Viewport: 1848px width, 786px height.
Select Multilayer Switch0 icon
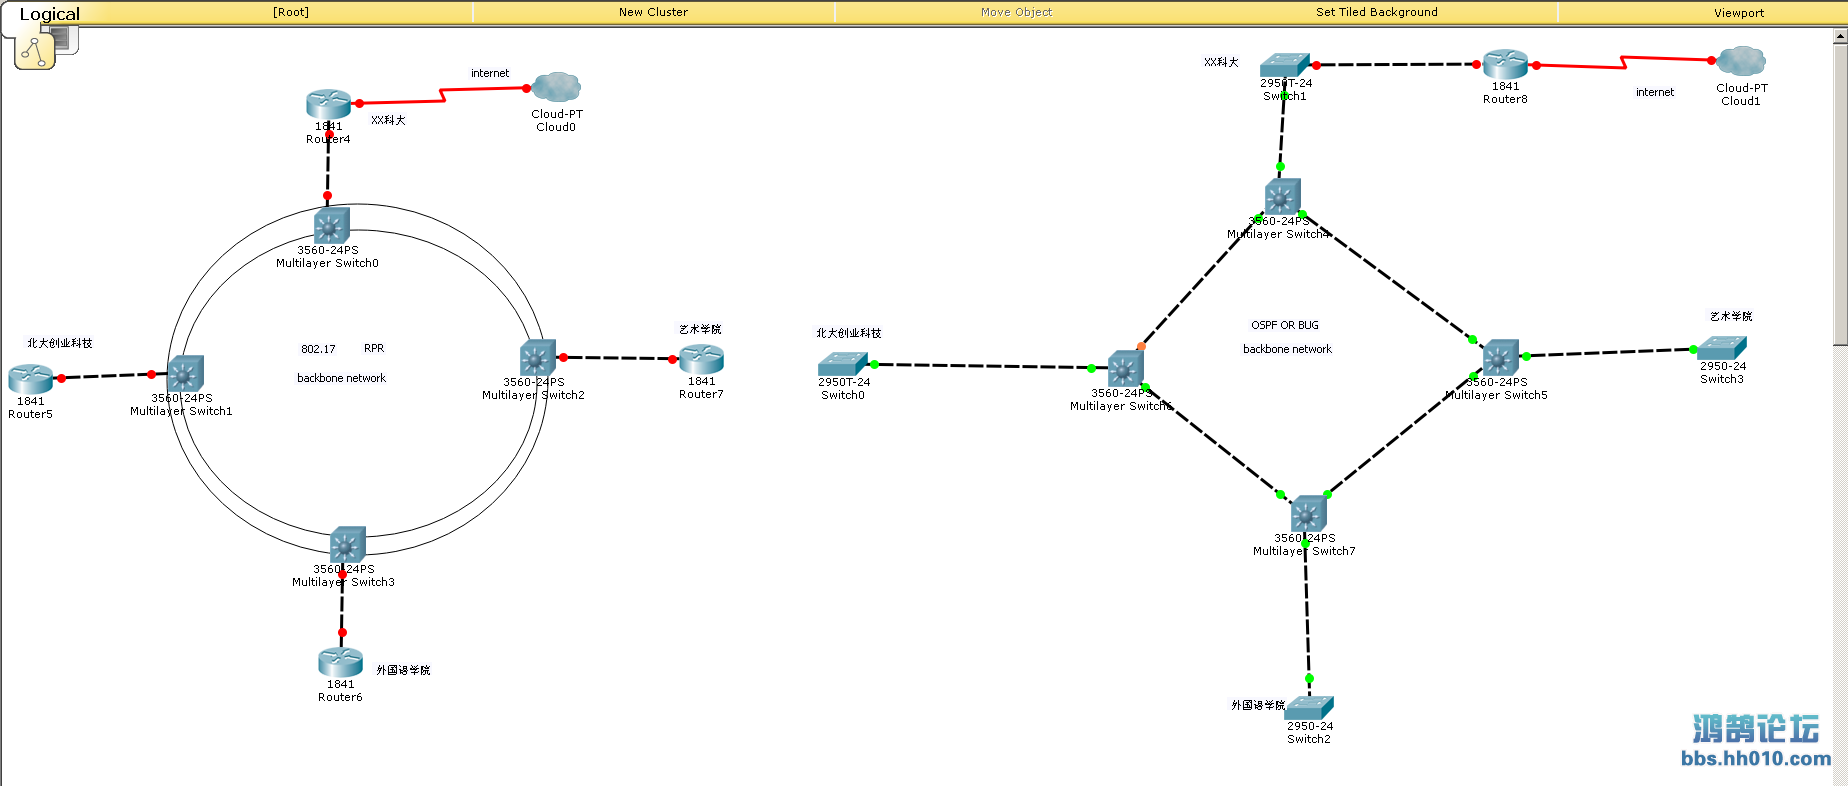pos(331,226)
